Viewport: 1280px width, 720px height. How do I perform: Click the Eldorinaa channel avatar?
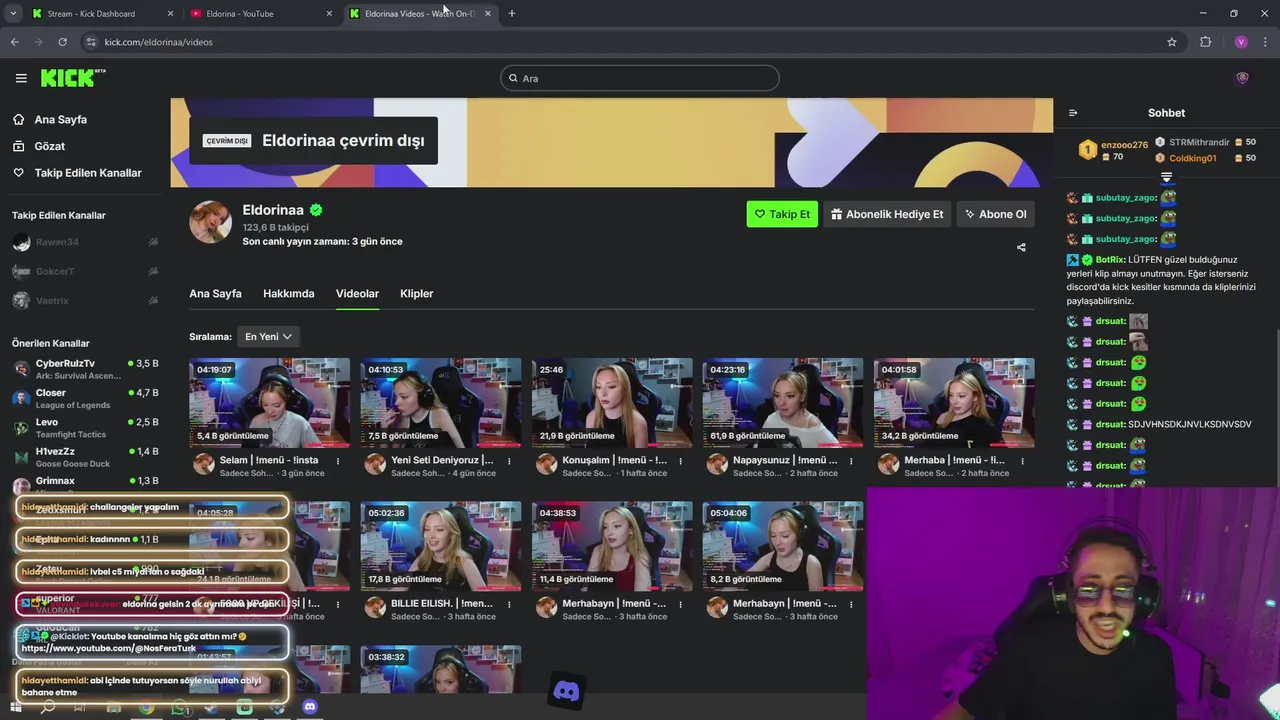coord(211,221)
